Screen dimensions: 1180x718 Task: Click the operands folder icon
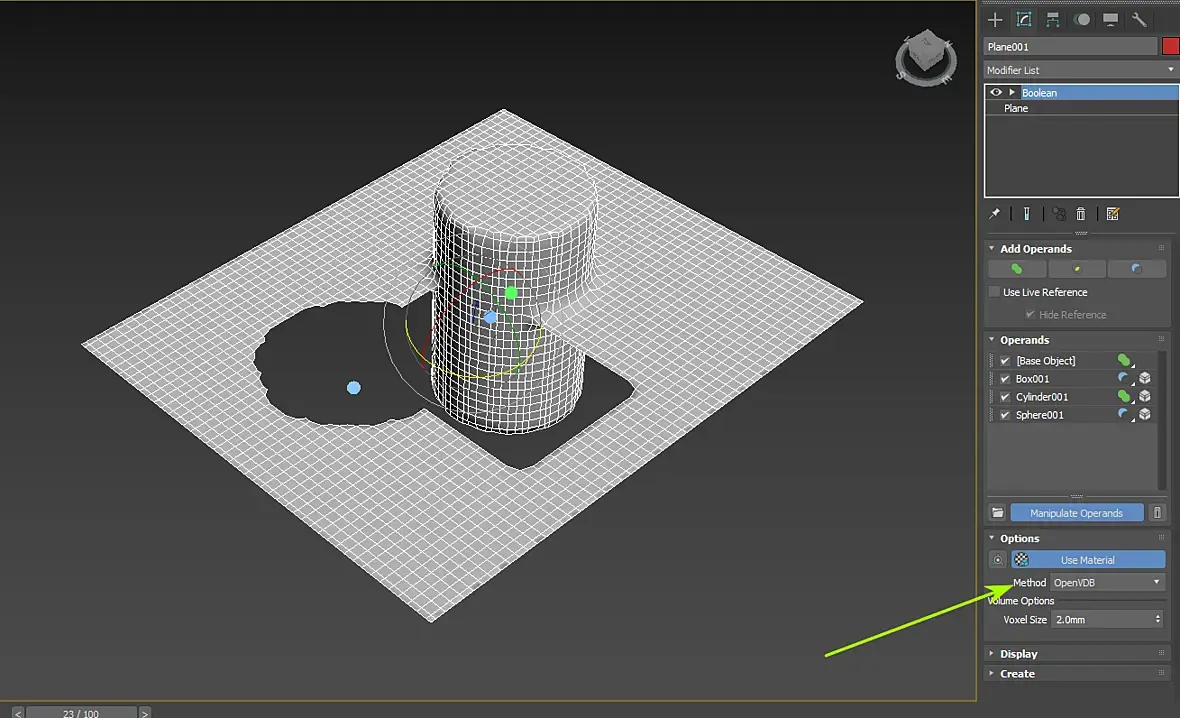pos(997,513)
